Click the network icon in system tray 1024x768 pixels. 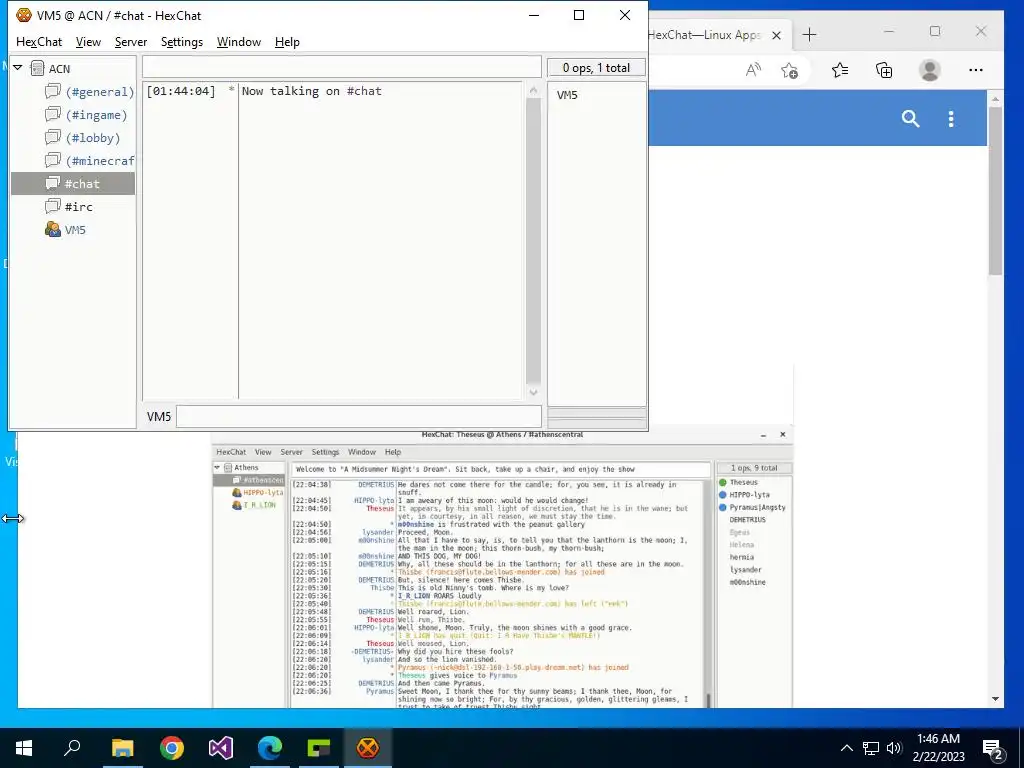871,748
